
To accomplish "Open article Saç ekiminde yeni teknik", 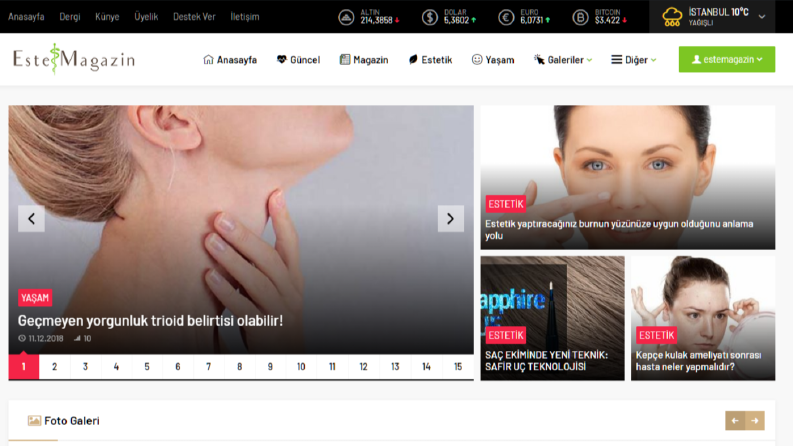I will (x=546, y=361).
